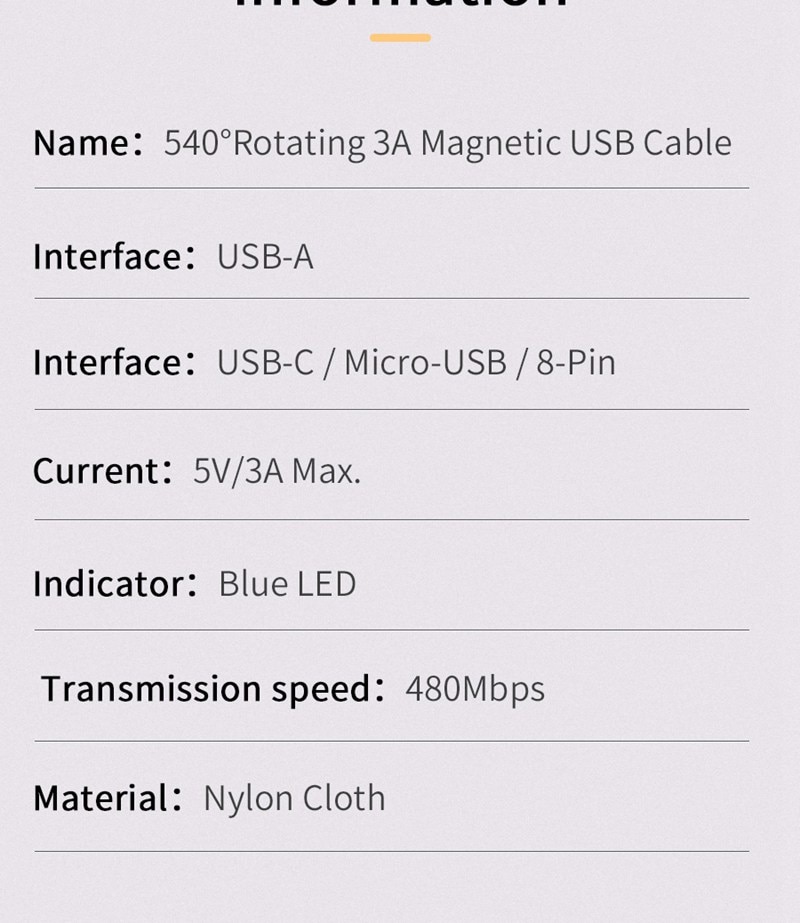The width and height of the screenshot is (800, 923).
Task: Click the word "Magnetic" in the product name
Action: (x=490, y=143)
